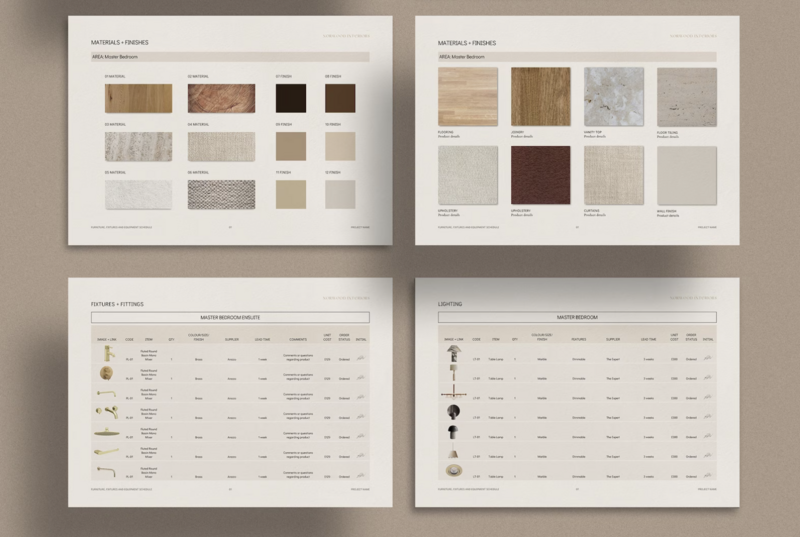Click the 'LIGHTING' page heading
Screen dimensions: 800x537
point(450,304)
